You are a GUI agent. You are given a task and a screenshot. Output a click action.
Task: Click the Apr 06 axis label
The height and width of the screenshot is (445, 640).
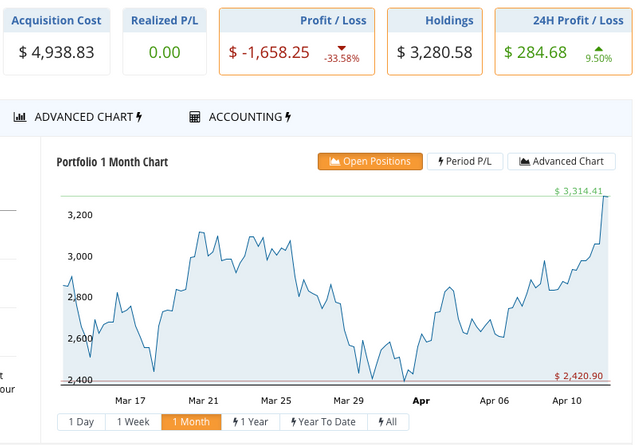(x=494, y=401)
